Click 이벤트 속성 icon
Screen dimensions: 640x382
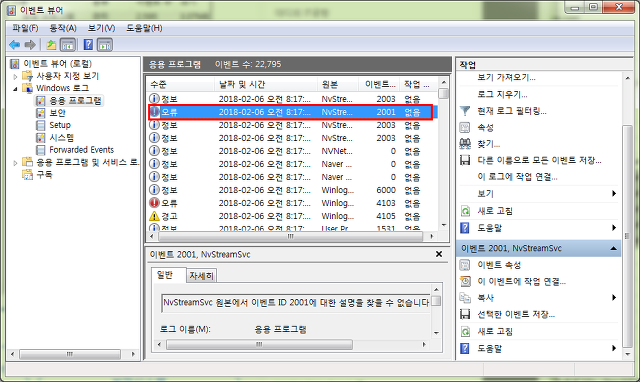point(465,265)
